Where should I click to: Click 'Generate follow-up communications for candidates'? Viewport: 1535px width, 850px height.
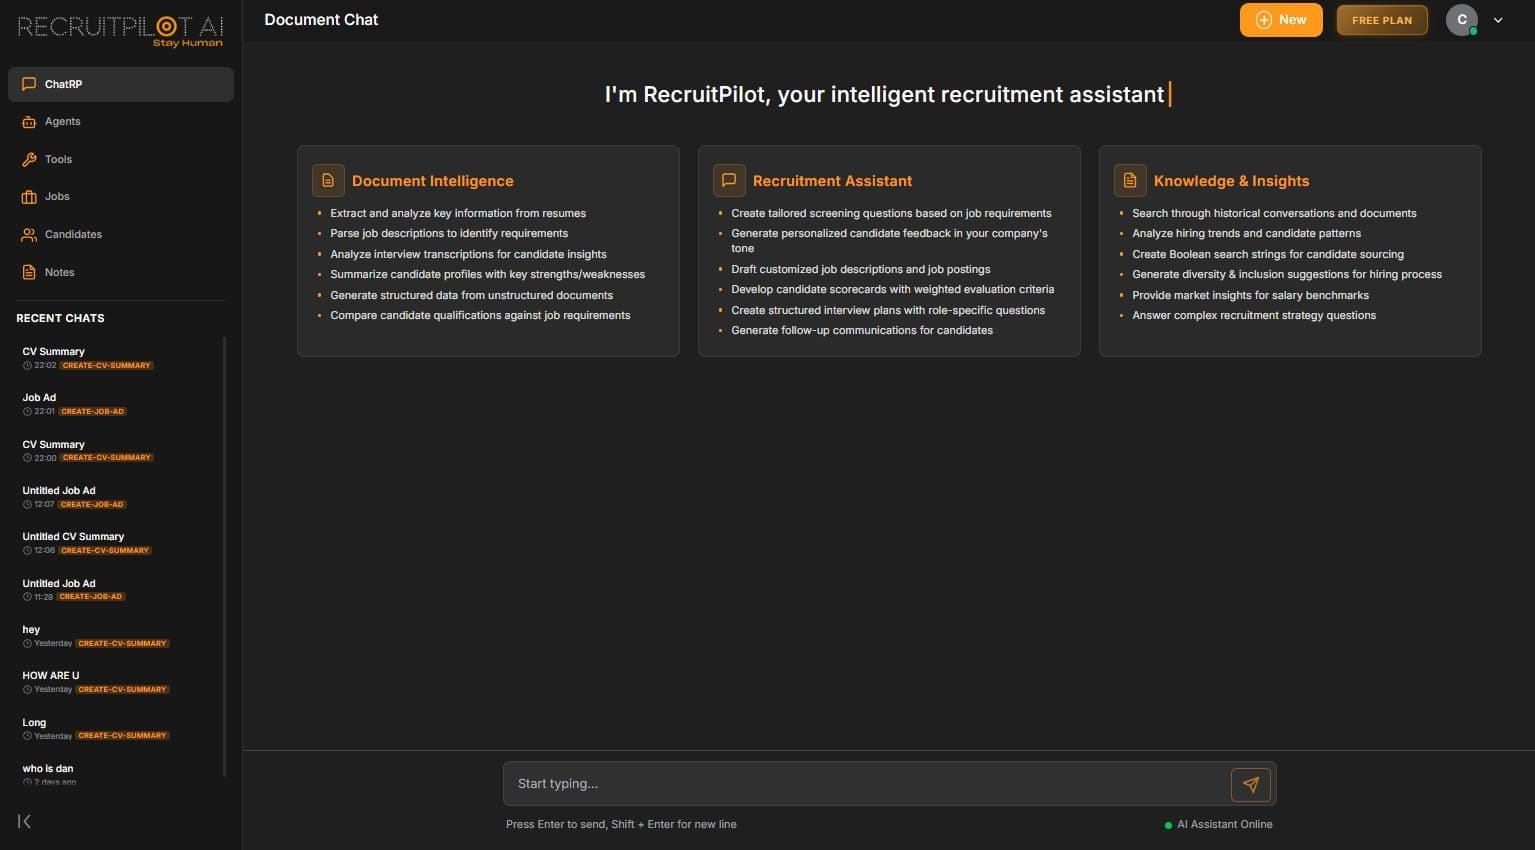pyautogui.click(x=862, y=330)
